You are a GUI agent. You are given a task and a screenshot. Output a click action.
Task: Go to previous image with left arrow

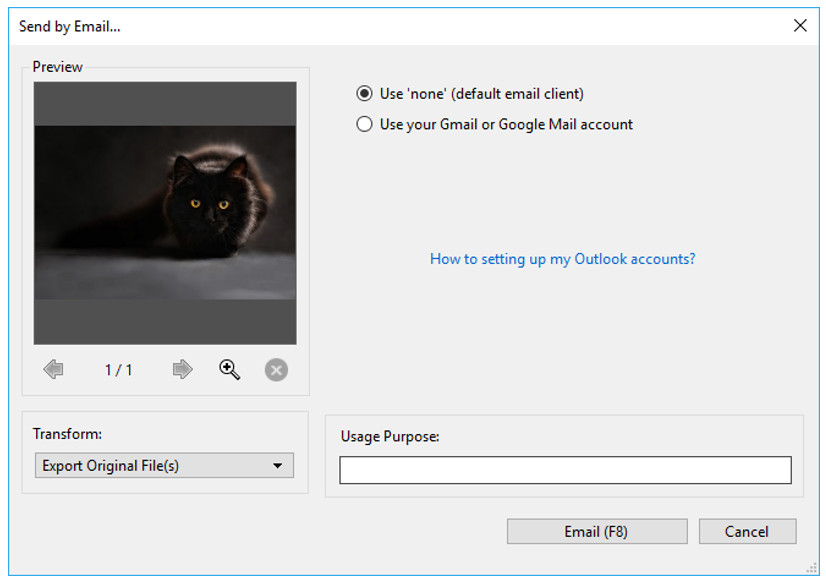tap(53, 369)
